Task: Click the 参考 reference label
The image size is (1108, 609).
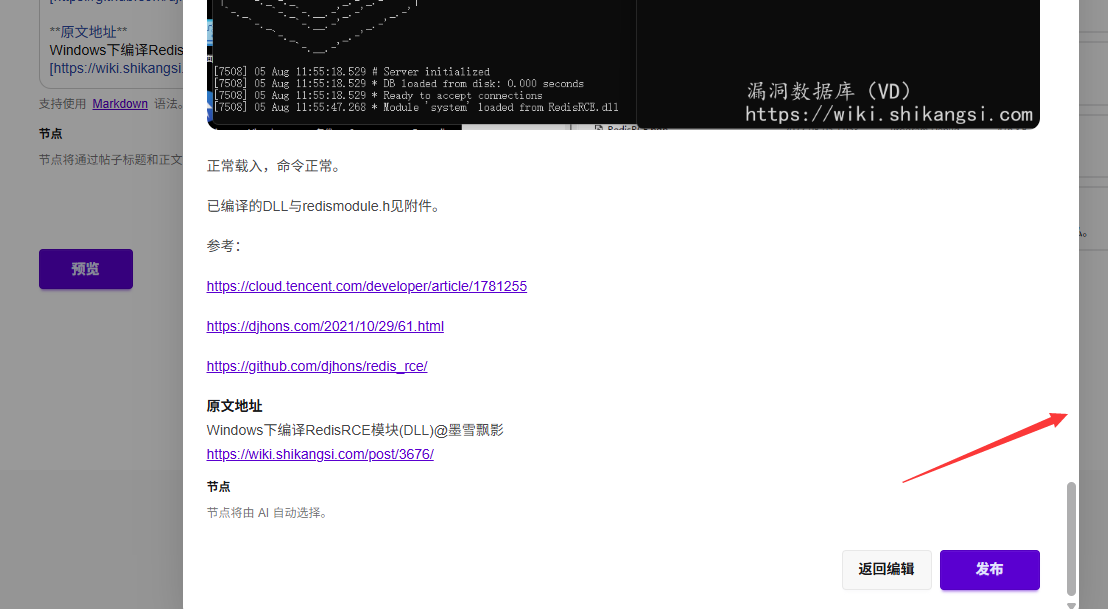Action: pyautogui.click(x=223, y=246)
